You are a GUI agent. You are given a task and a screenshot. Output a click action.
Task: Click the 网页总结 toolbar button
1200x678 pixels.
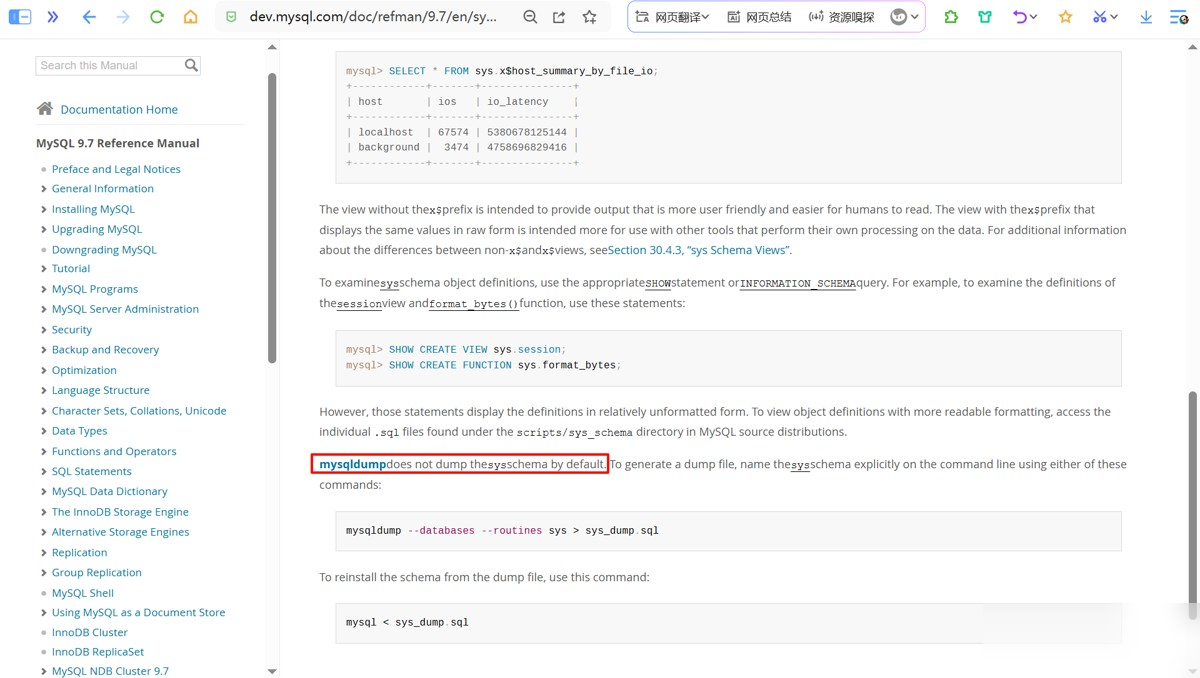(x=759, y=17)
